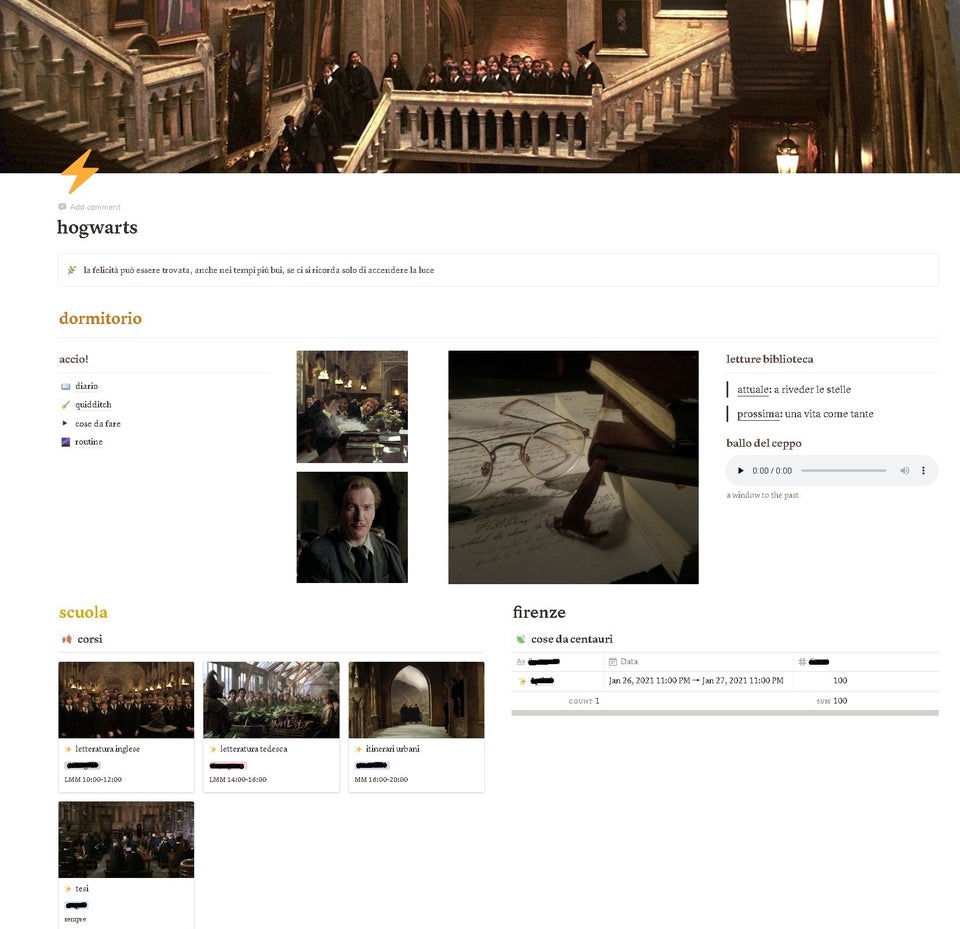Click the star icon on letteratura inglese card

click(68, 750)
